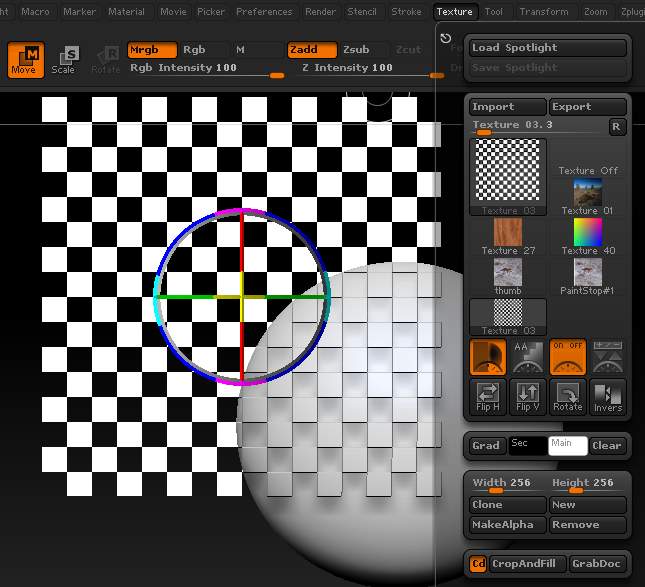
Task: Open the Texture menu
Action: 455,12
